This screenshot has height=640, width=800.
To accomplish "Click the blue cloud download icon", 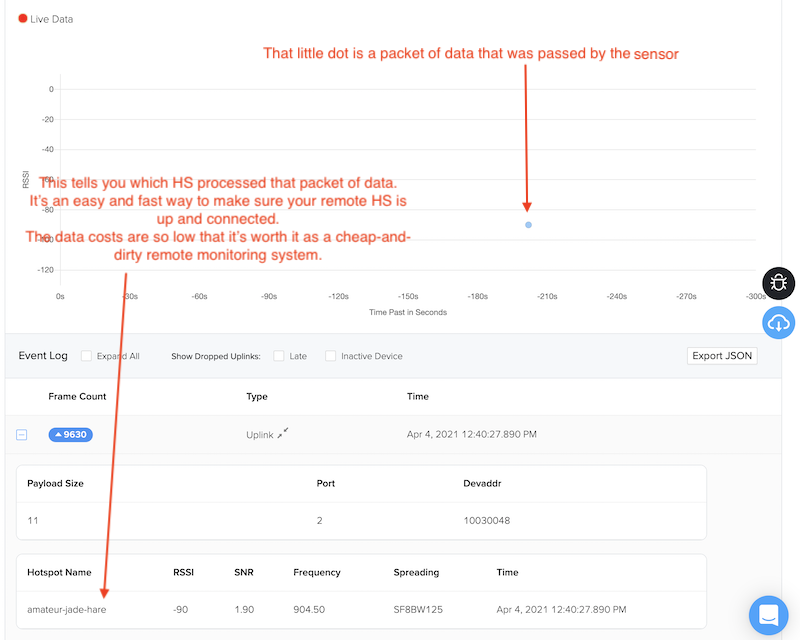I will [x=779, y=323].
